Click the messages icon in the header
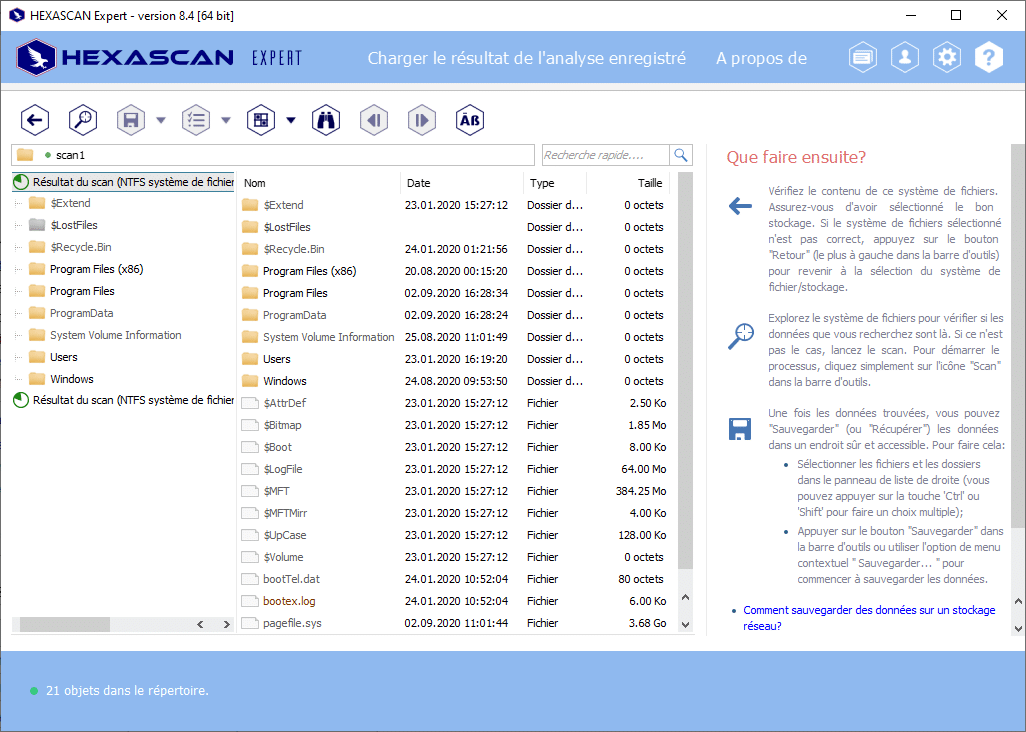Screen dimensions: 1026x732 pyautogui.click(x=863, y=58)
